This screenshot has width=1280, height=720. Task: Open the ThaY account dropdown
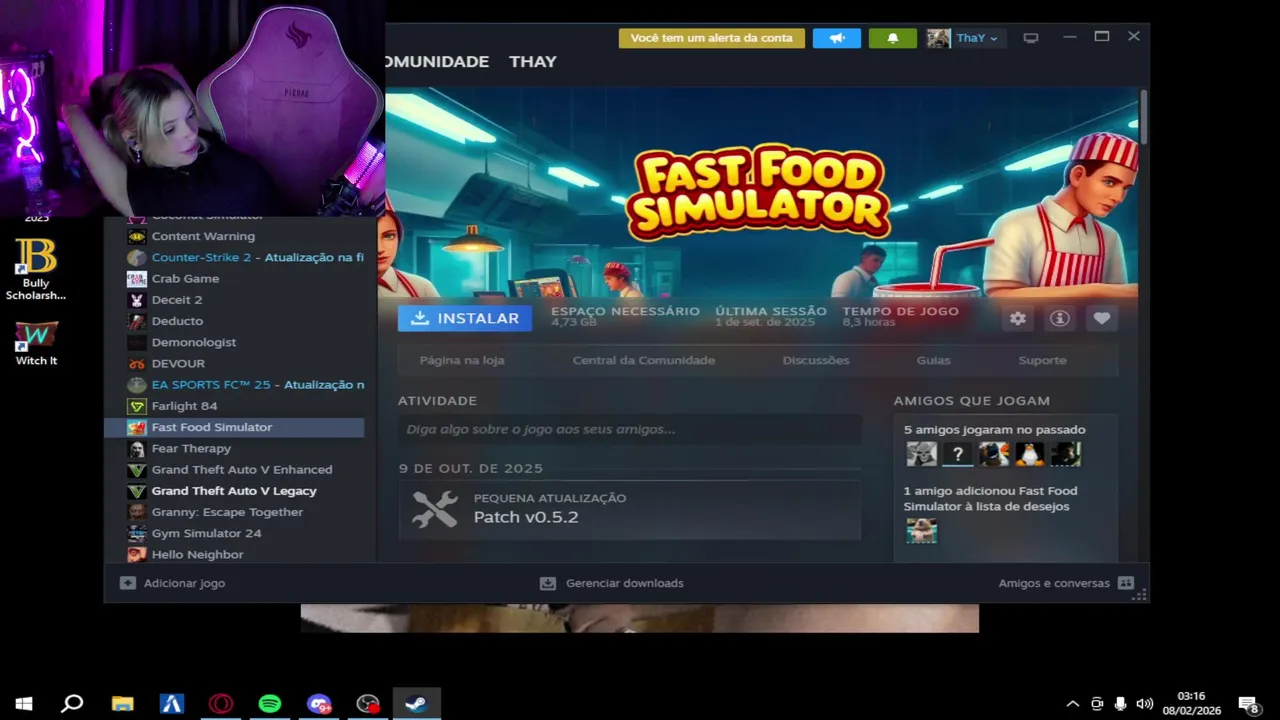[x=977, y=38]
